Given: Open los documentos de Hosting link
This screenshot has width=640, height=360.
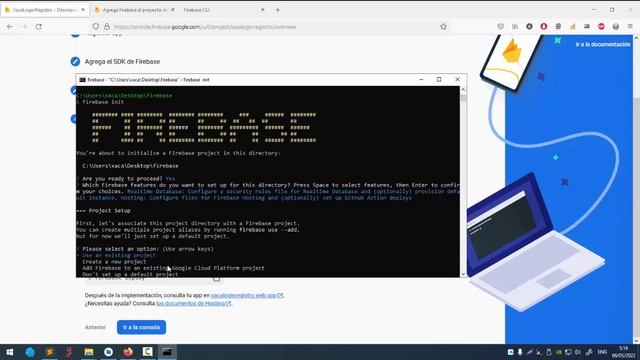Looking at the screenshot, I should coord(193,303).
